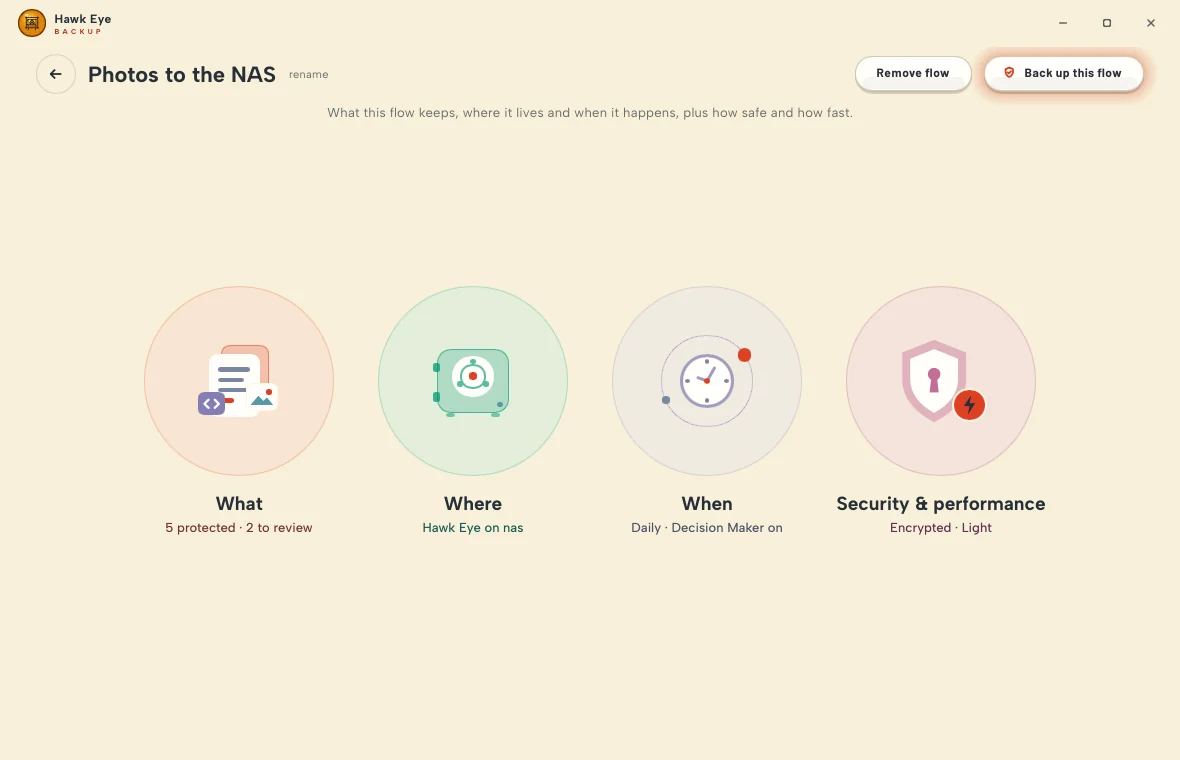The image size is (1180, 760).
Task: Click 'Encrypted · Light' status text
Action: [941, 527]
